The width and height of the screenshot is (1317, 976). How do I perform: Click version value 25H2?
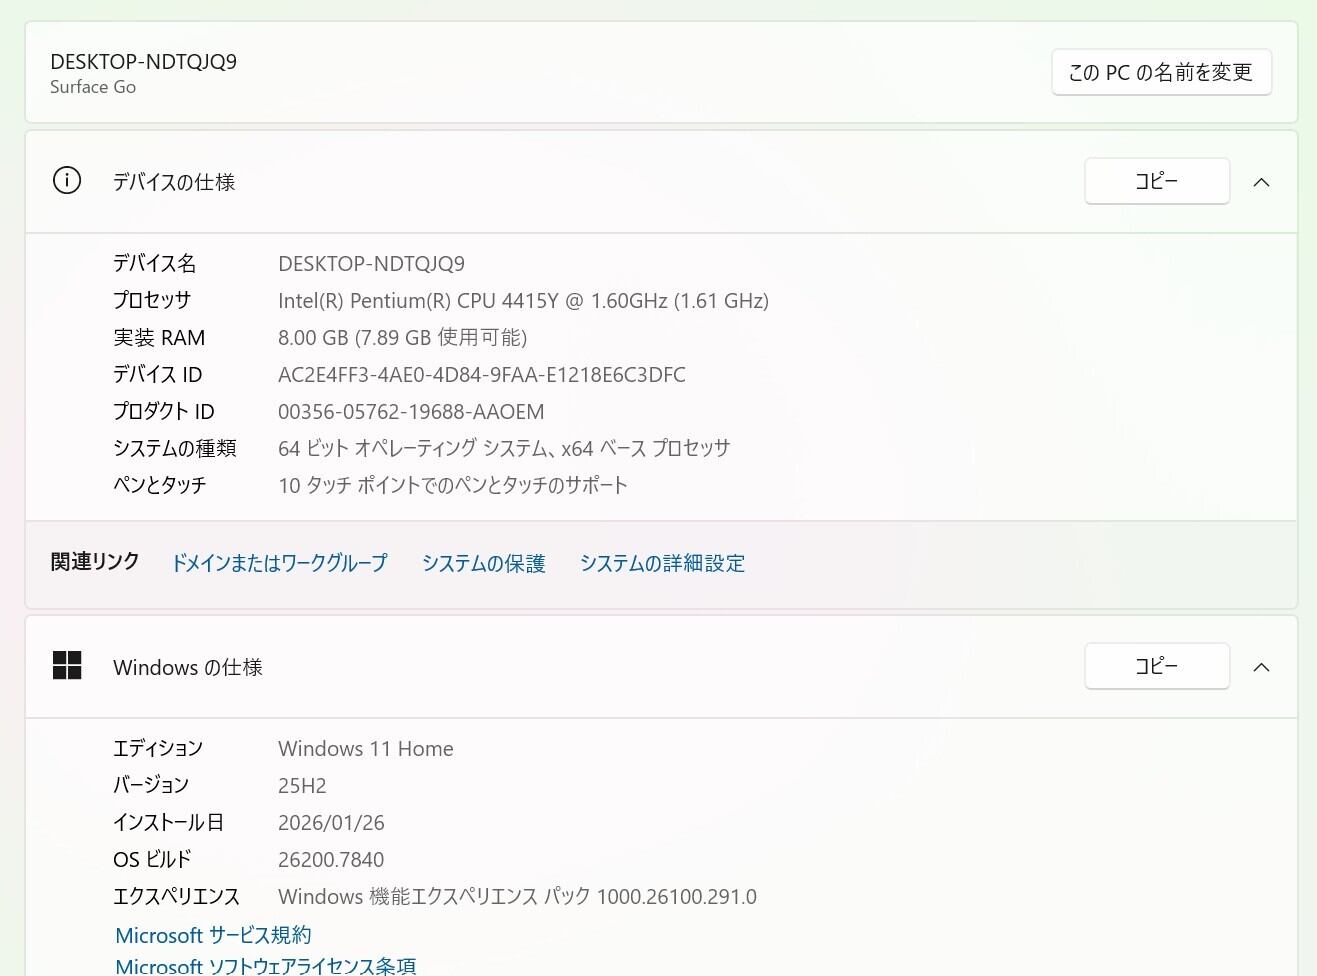point(302,786)
